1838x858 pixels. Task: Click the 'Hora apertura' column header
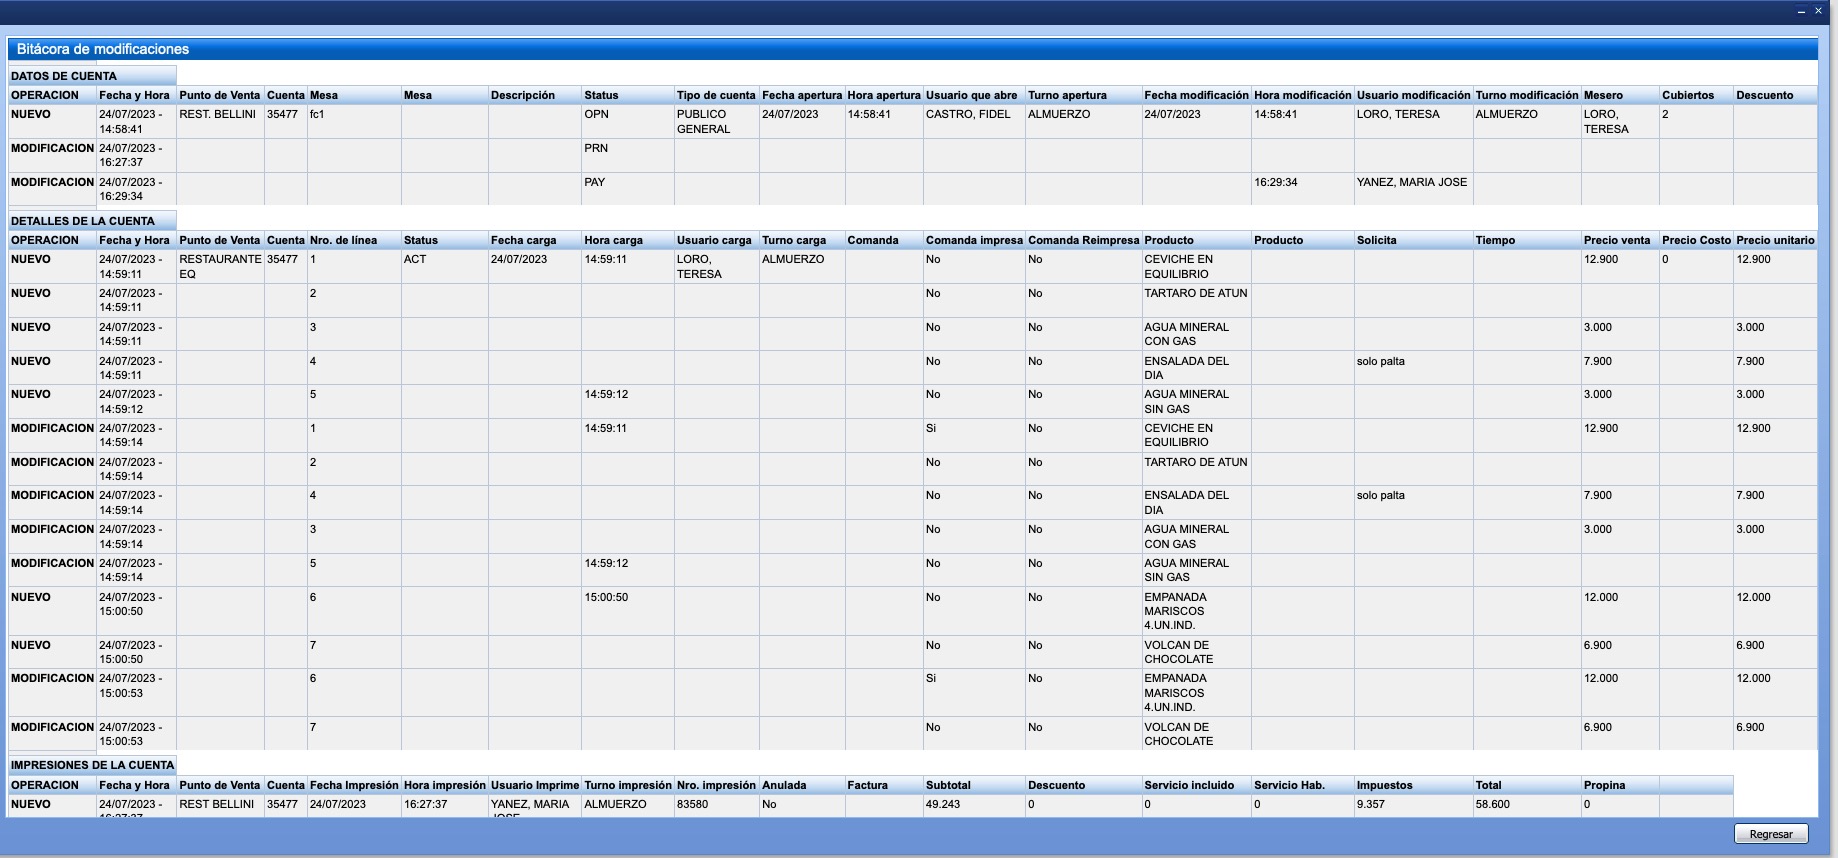point(884,95)
